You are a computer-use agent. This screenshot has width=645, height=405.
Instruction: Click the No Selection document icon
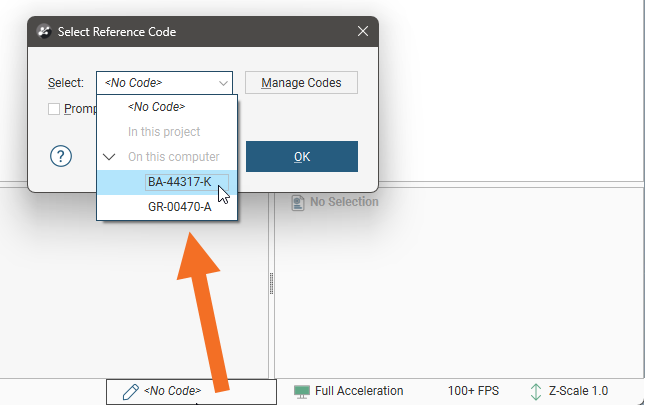297,202
